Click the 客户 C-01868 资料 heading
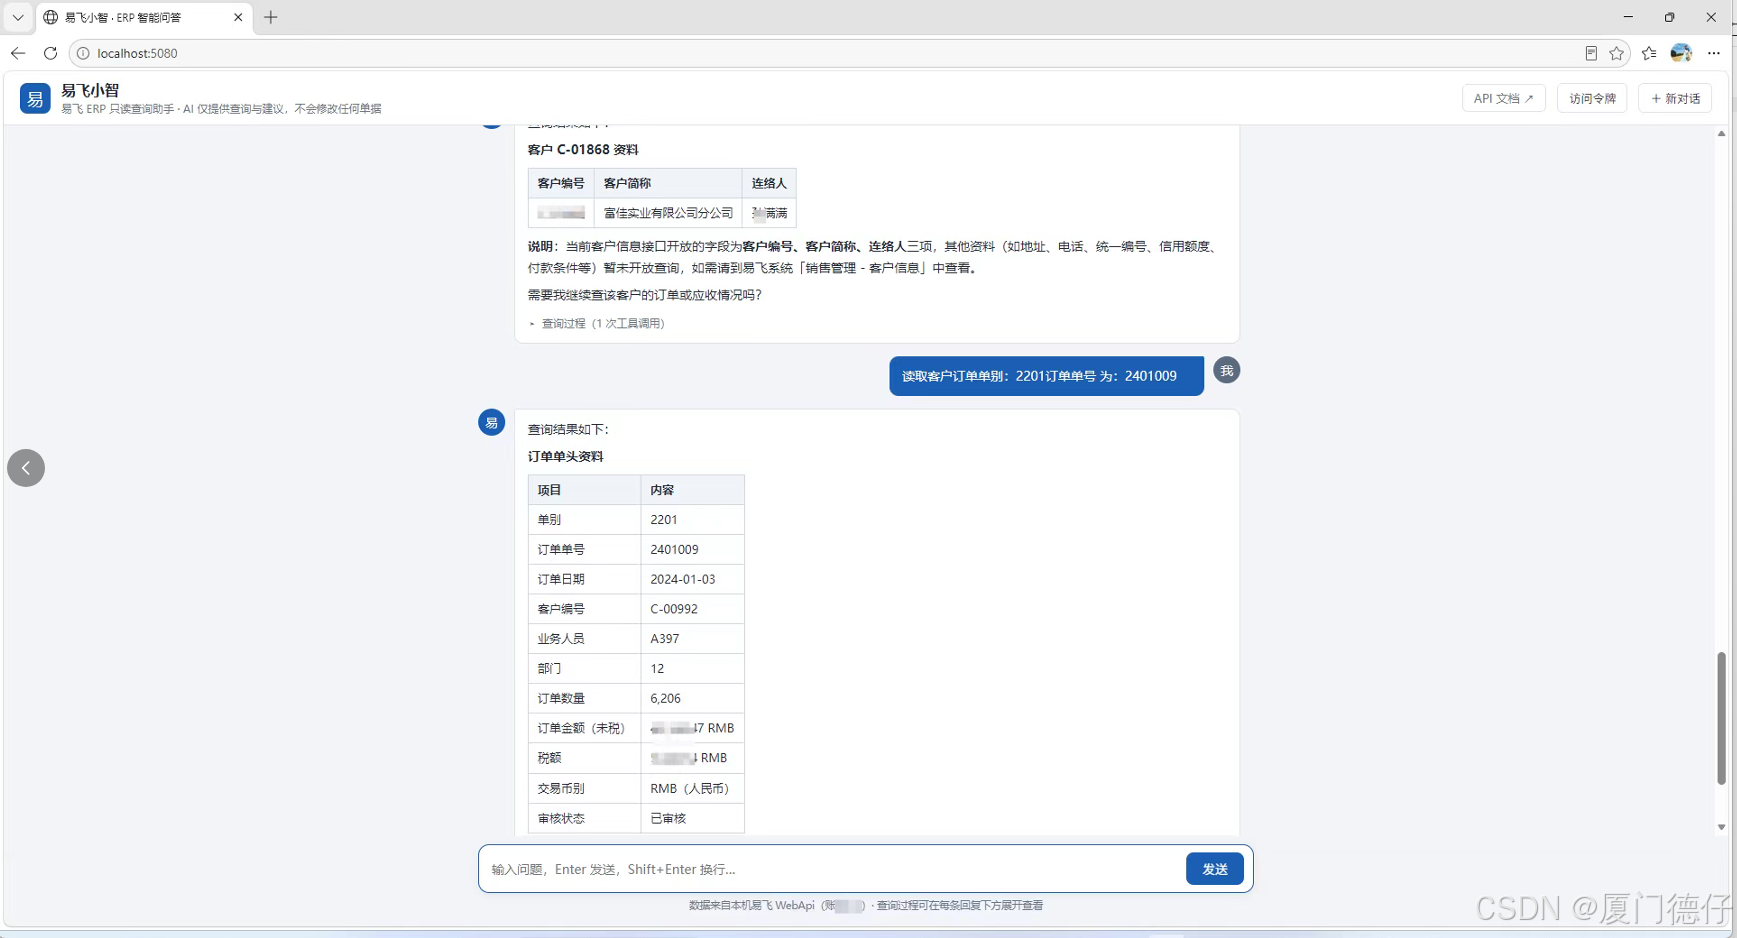 coord(583,150)
